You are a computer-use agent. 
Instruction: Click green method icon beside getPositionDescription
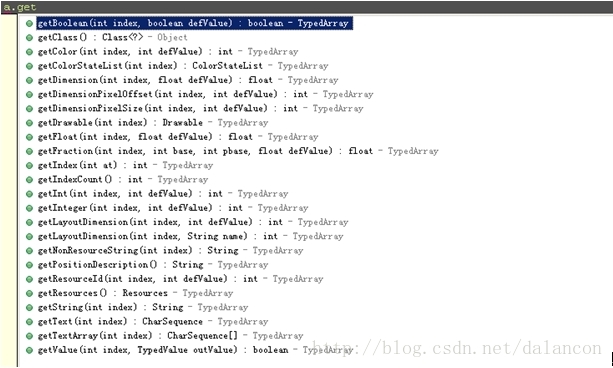click(29, 265)
